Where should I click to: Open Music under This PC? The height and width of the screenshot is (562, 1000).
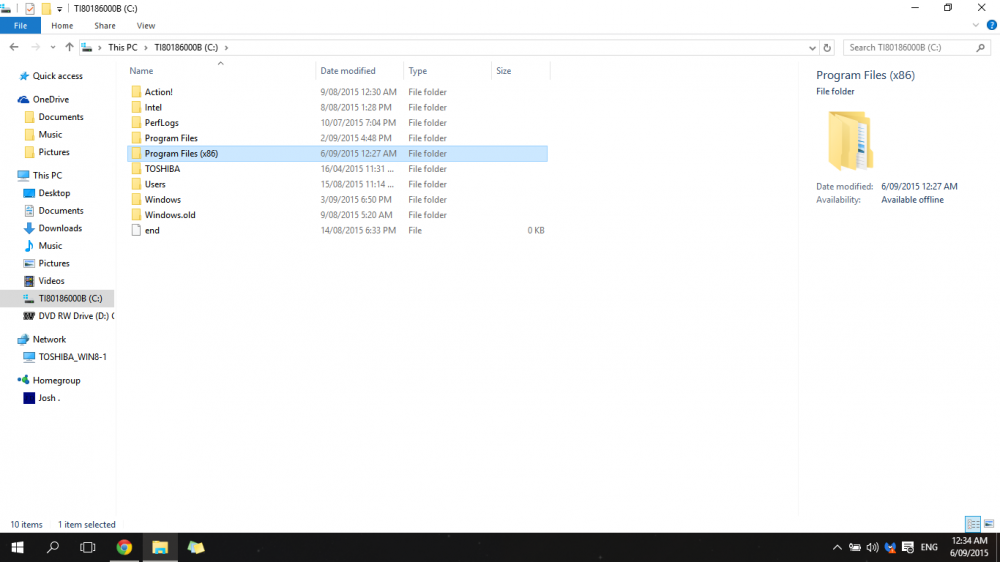pyautogui.click(x=50, y=246)
